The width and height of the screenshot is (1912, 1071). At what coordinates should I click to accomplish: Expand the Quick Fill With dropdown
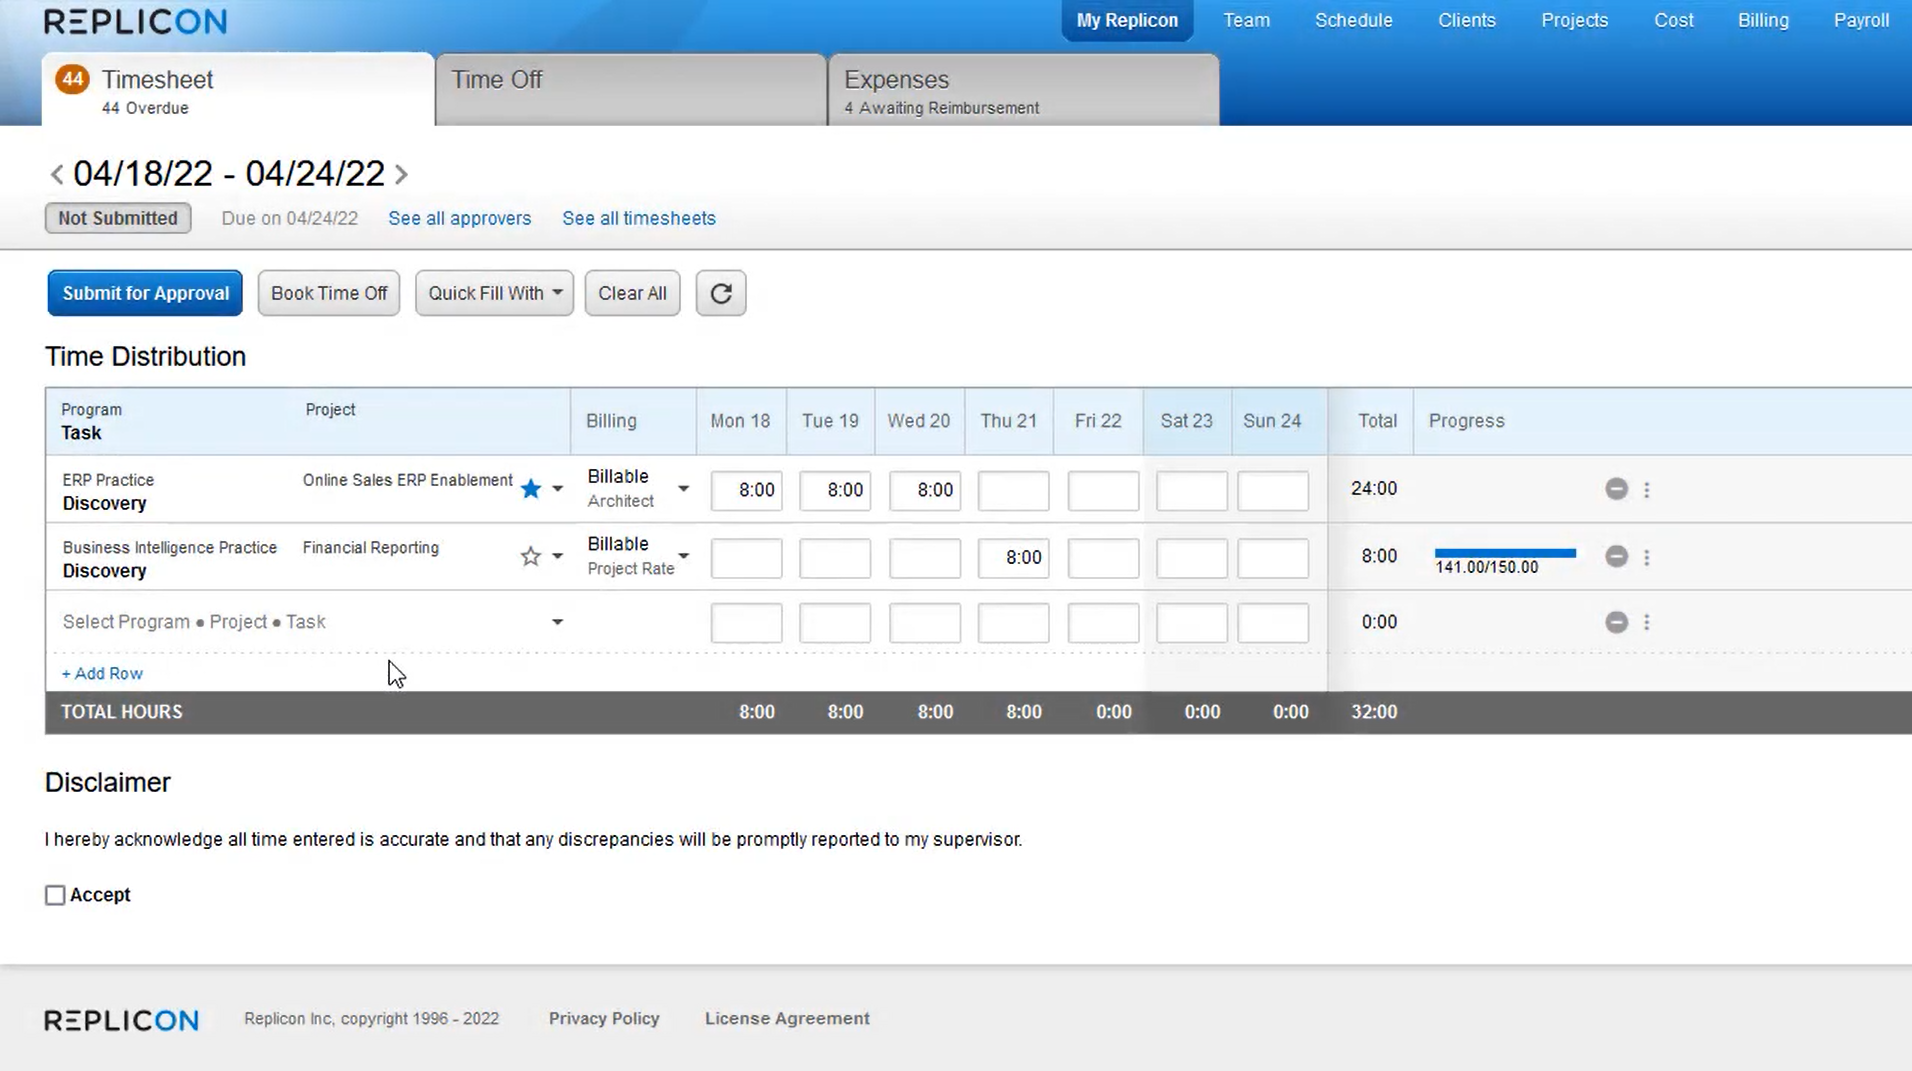pyautogui.click(x=494, y=293)
